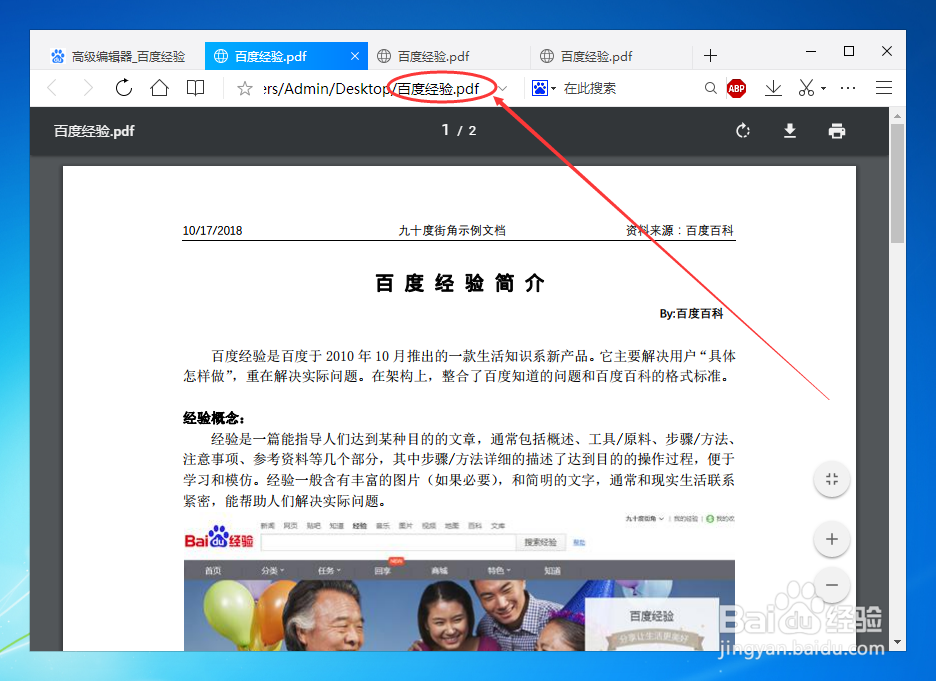The image size is (936, 681).
Task: Open the three-dot more options
Action: tap(848, 88)
